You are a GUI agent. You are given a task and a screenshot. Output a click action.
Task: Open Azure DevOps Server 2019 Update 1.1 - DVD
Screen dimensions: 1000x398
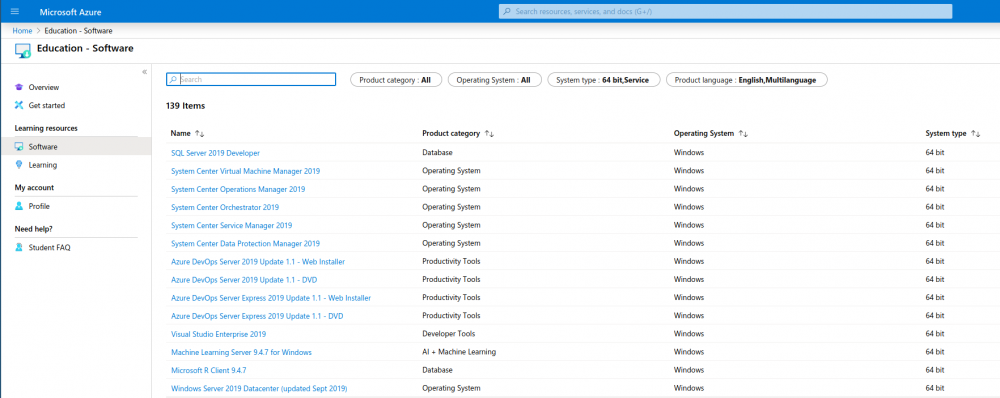pyautogui.click(x=244, y=279)
